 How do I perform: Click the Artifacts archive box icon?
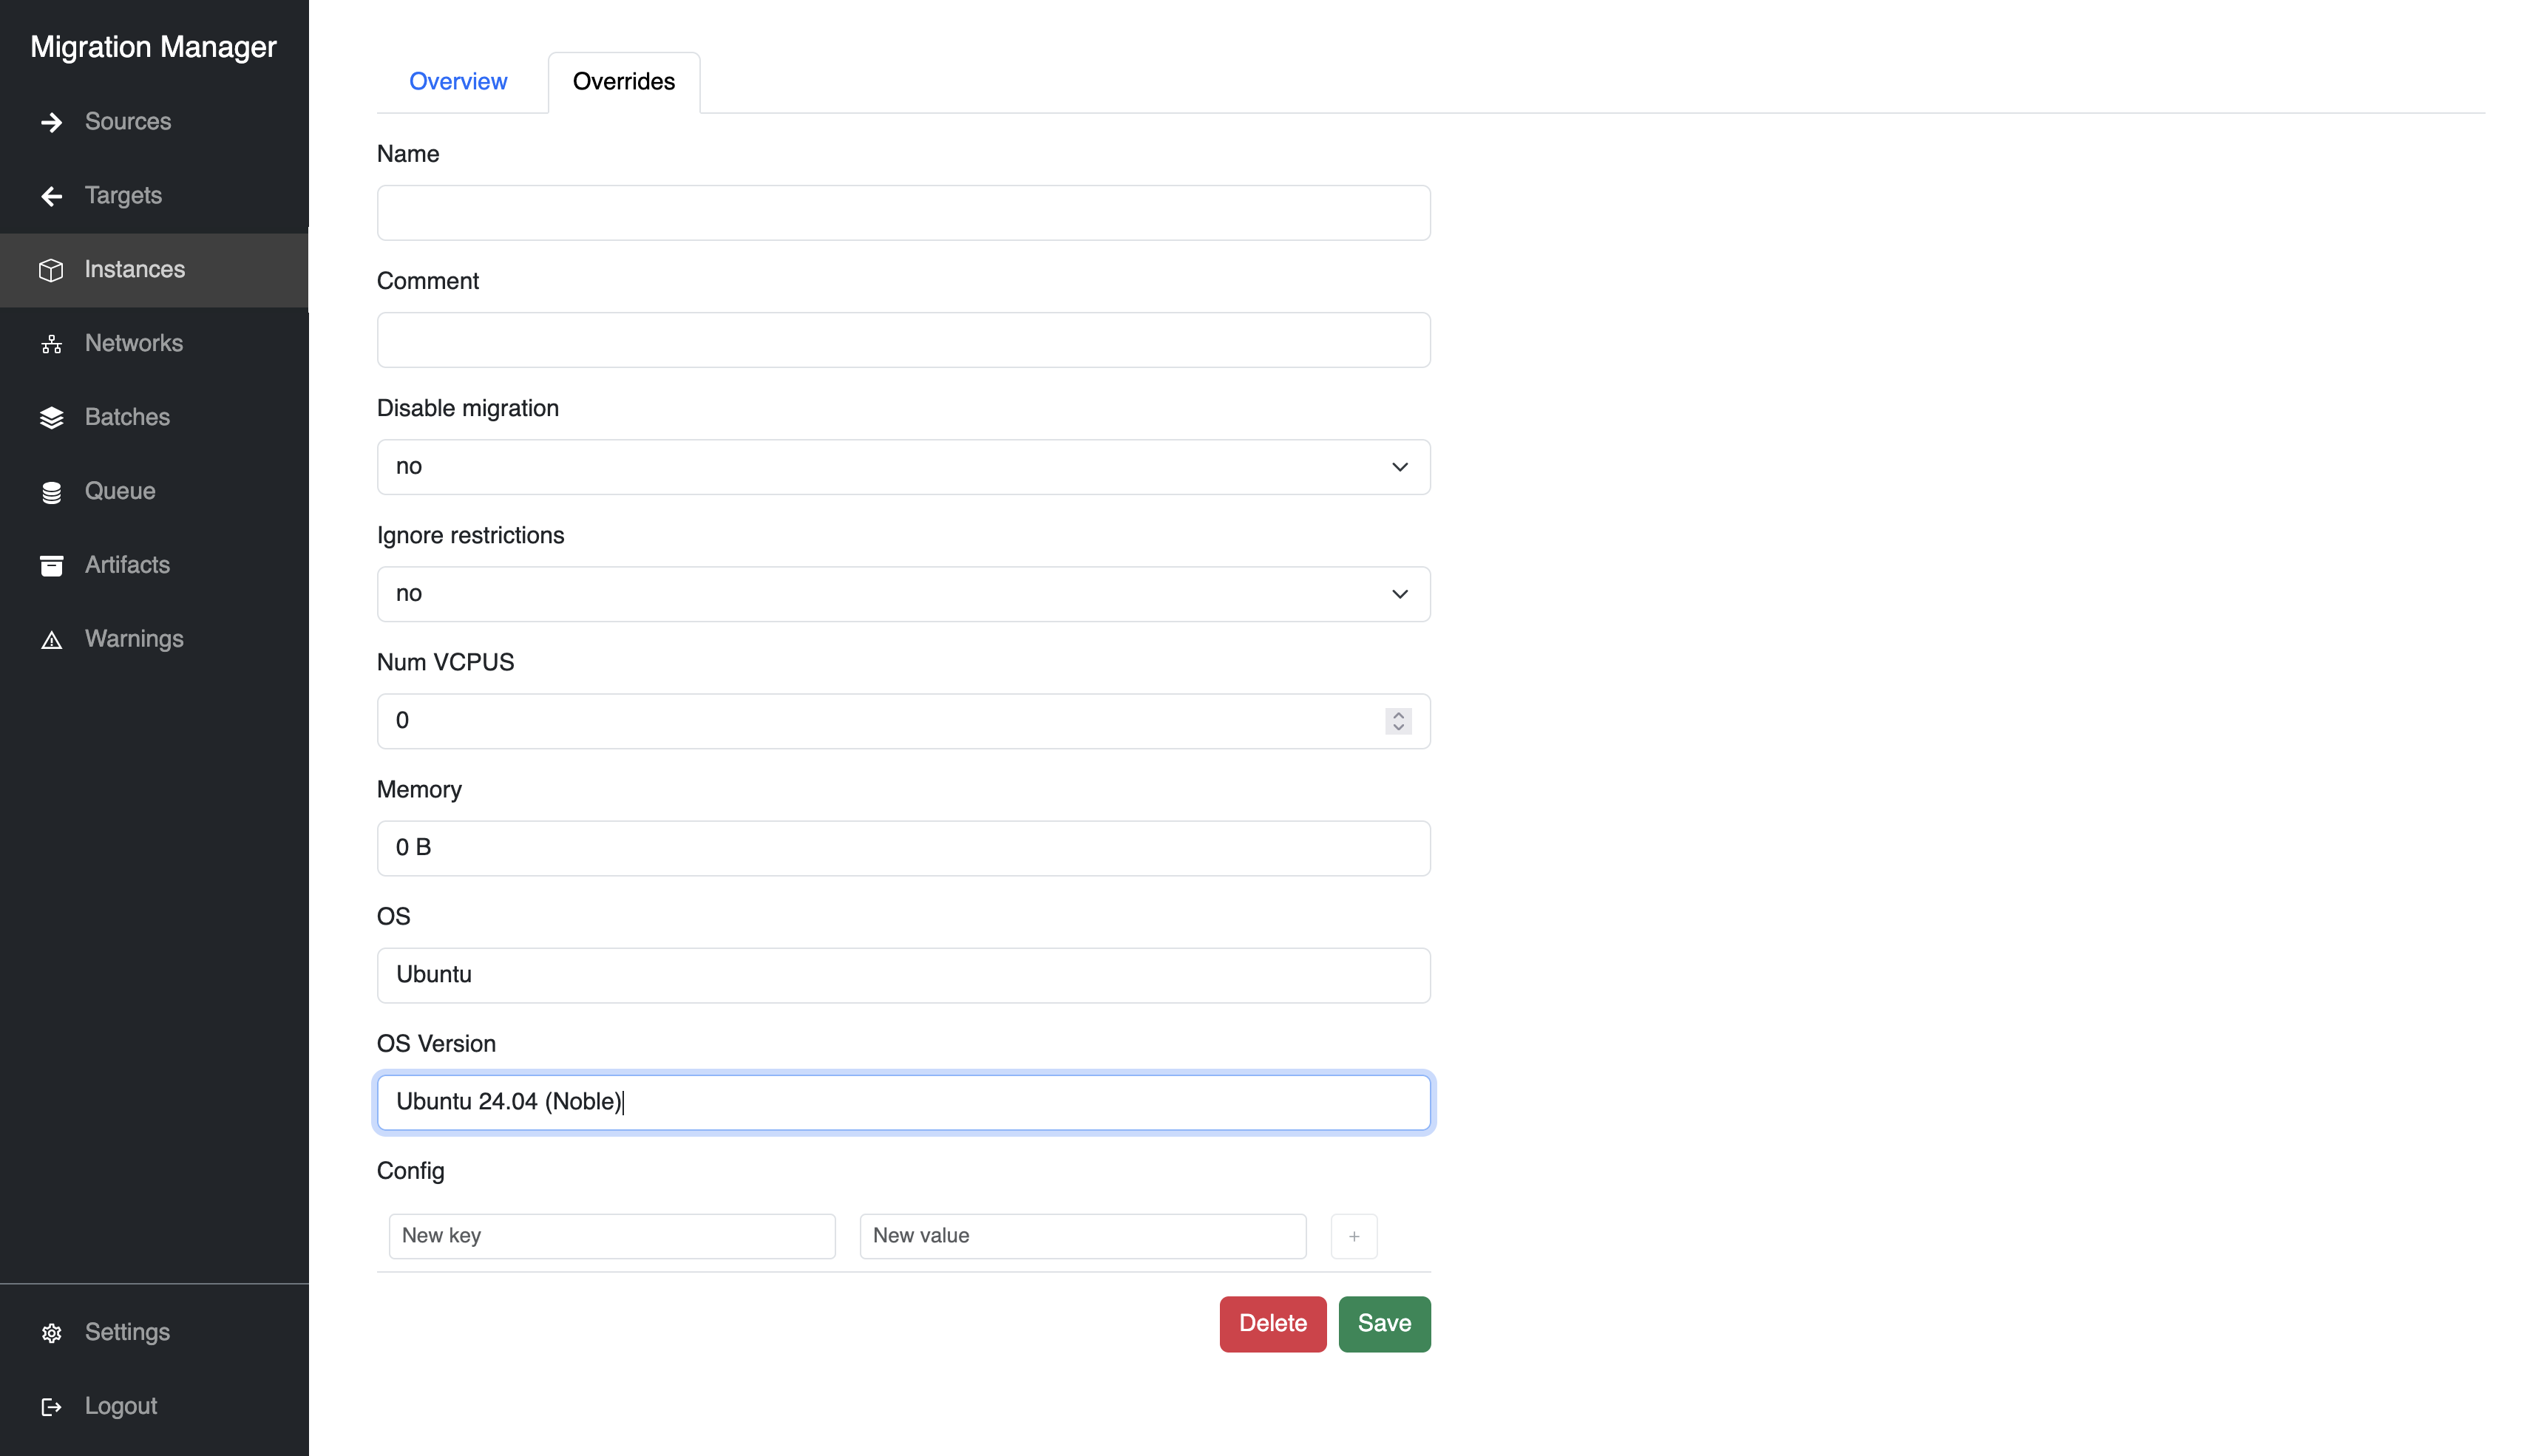click(51, 566)
